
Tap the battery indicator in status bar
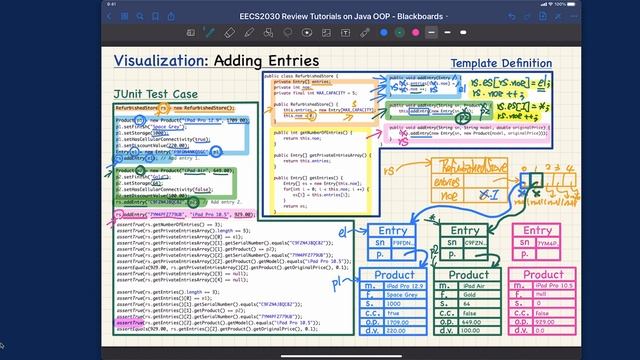click(x=571, y=4)
